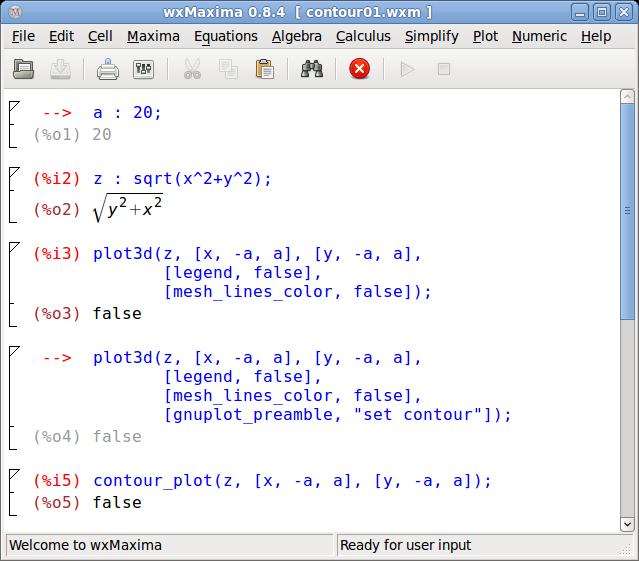Click the 'false' output at %o5

(117, 503)
